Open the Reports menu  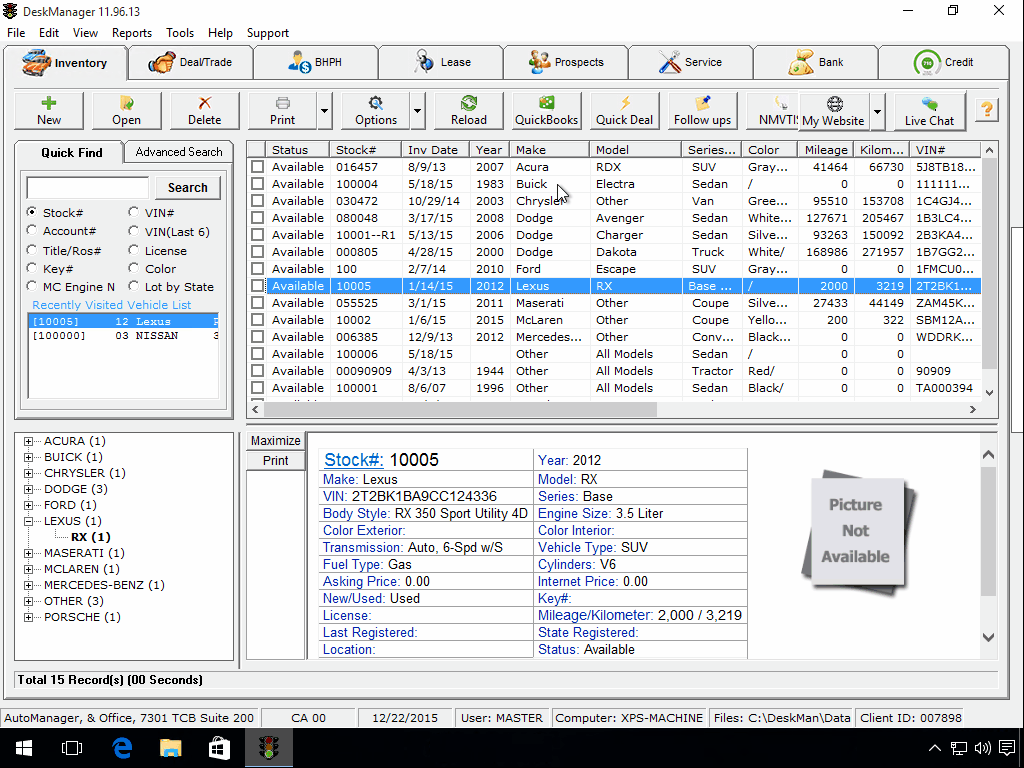(131, 33)
